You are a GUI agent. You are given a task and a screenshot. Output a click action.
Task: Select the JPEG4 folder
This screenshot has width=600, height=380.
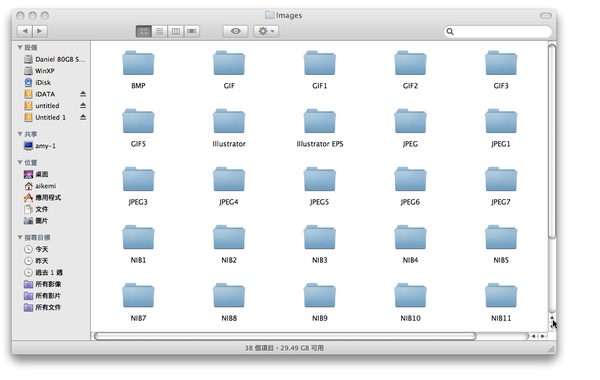coord(229,179)
